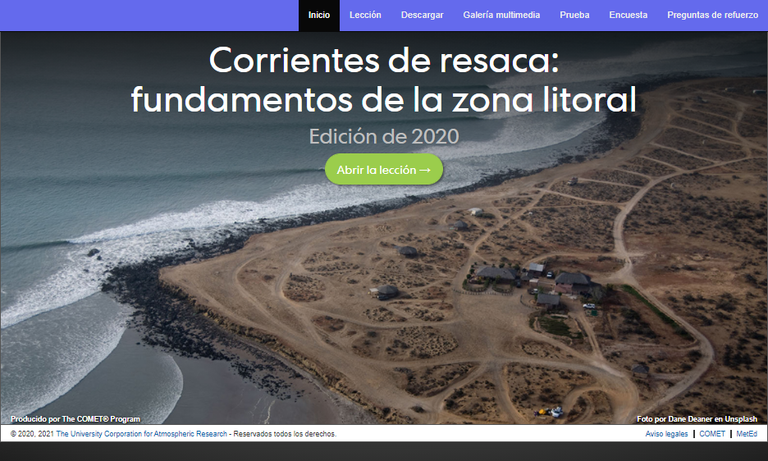Screen dimensions: 768x461
Task: Switch to the Prueba section
Action: click(x=574, y=15)
